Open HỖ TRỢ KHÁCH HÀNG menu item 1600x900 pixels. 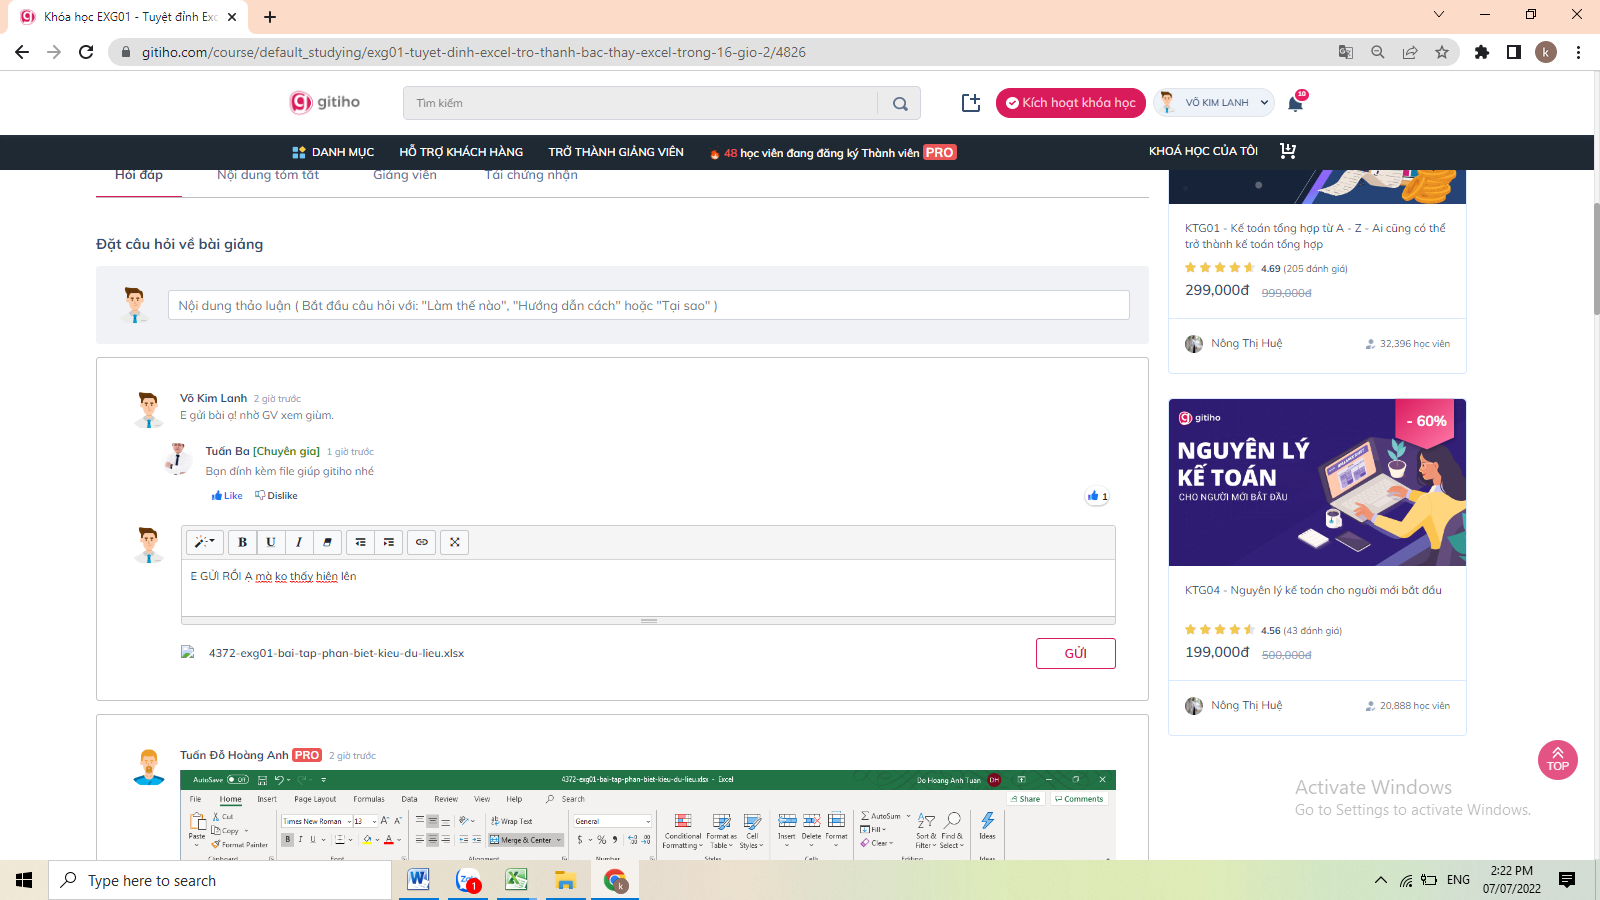(x=461, y=152)
